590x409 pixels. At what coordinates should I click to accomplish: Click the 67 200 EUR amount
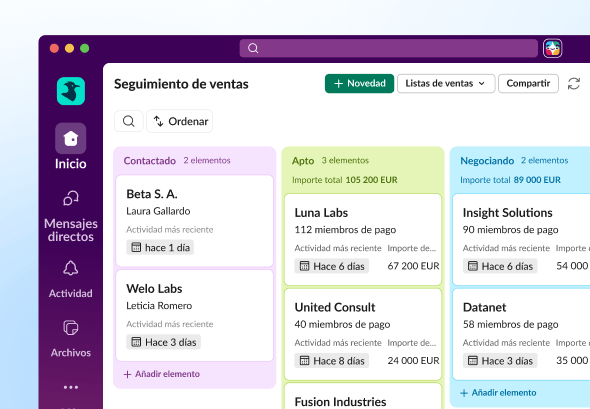coord(414,266)
